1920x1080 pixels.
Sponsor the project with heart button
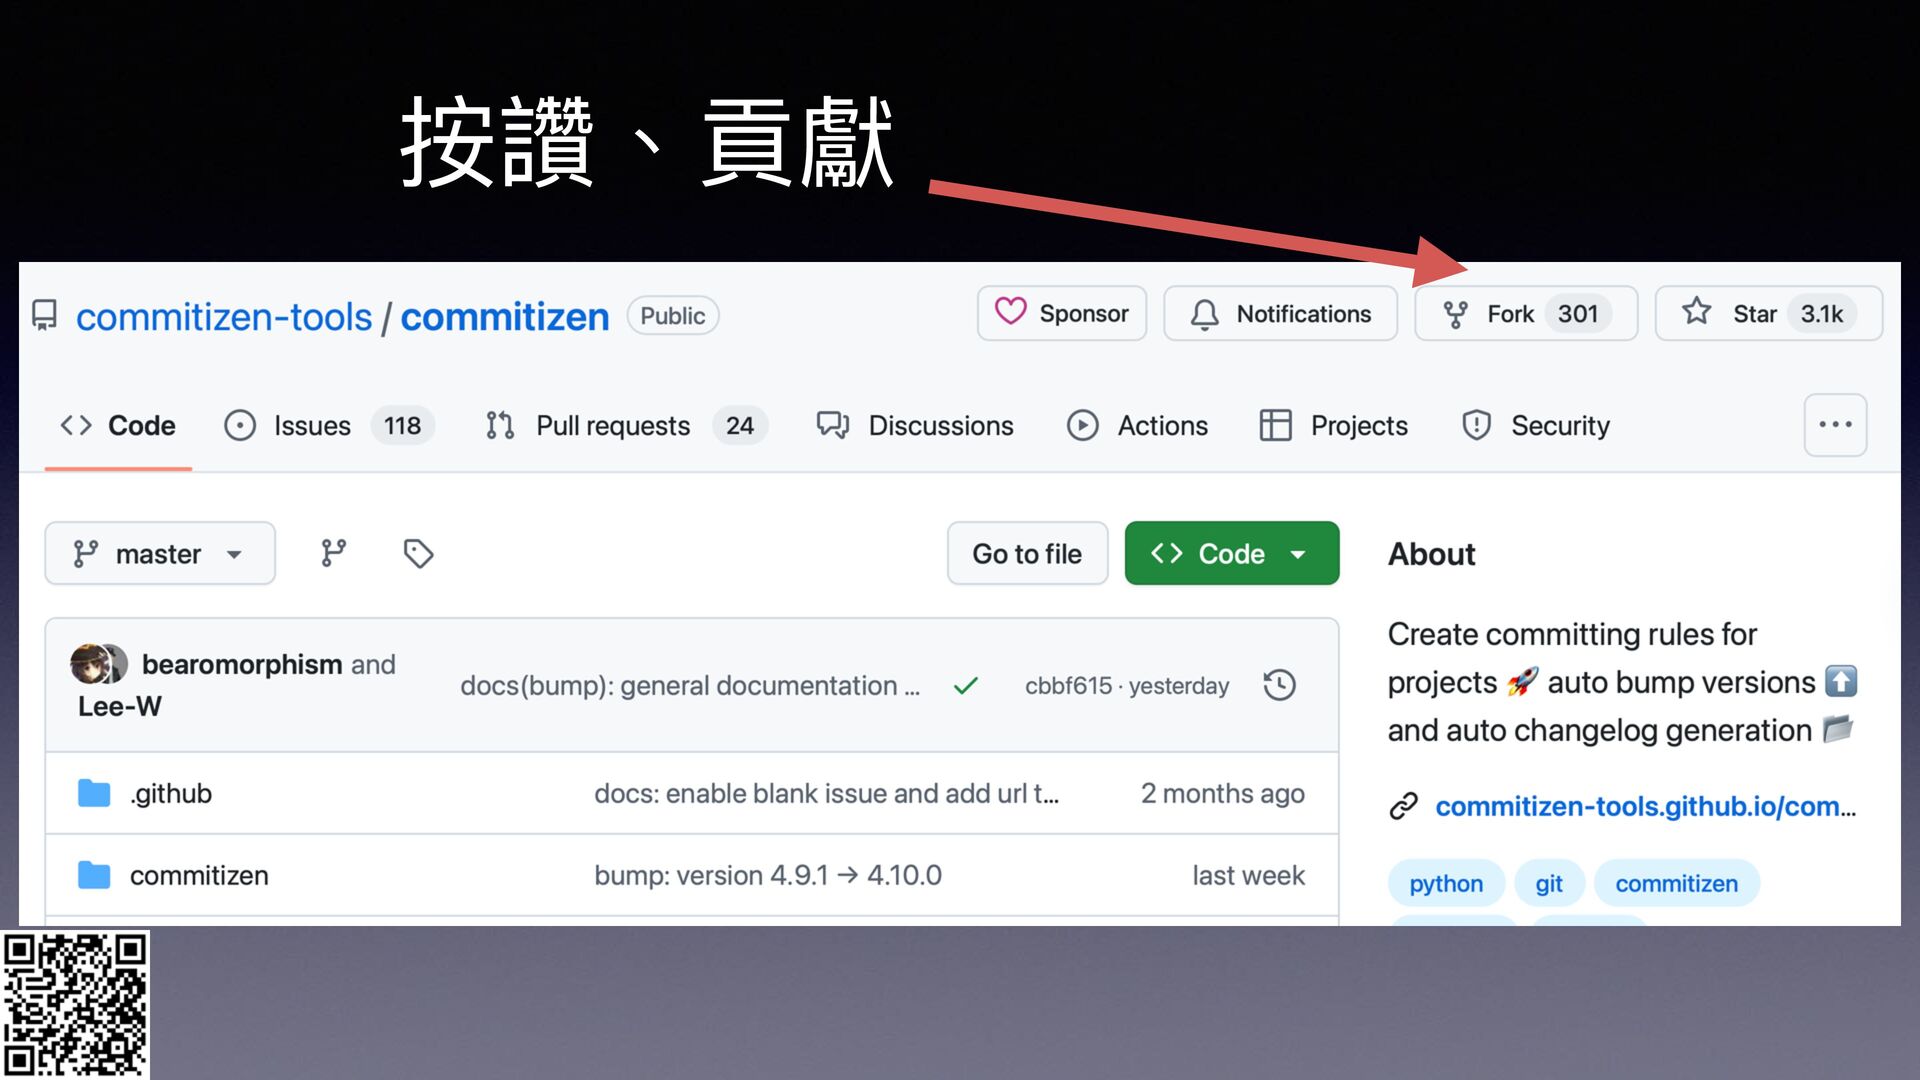[1061, 314]
